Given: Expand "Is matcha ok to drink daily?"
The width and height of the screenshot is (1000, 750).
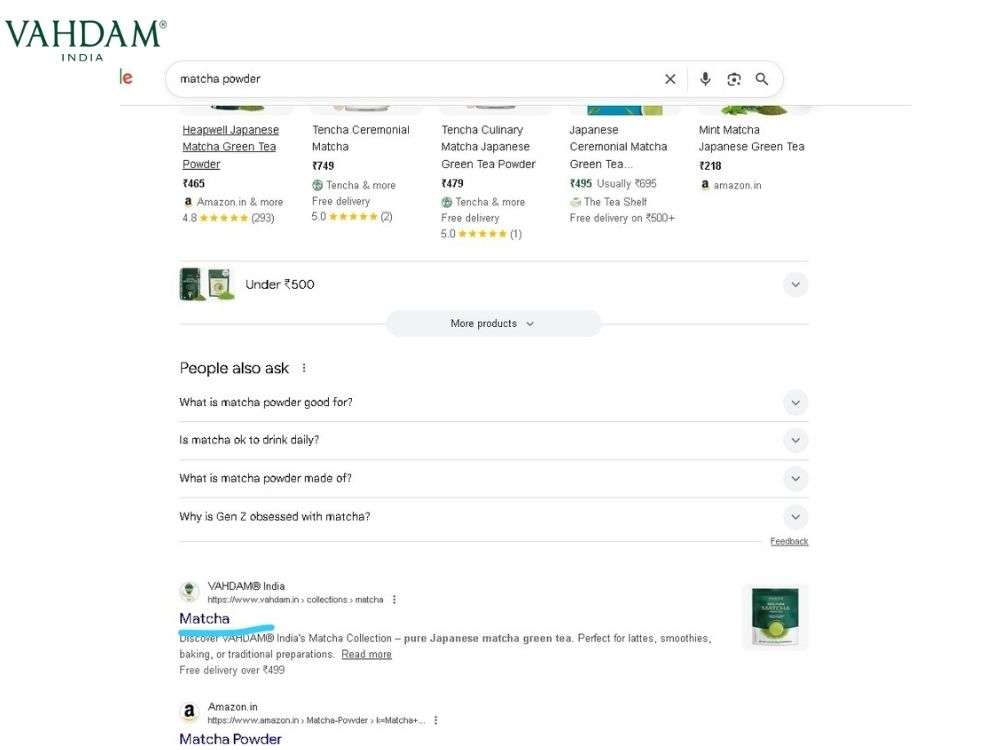Looking at the screenshot, I should pos(795,441).
